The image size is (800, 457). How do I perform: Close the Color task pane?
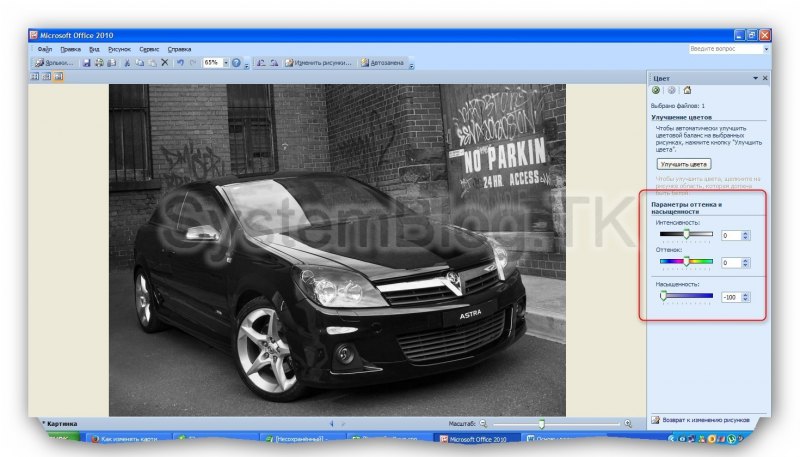pyautogui.click(x=765, y=78)
